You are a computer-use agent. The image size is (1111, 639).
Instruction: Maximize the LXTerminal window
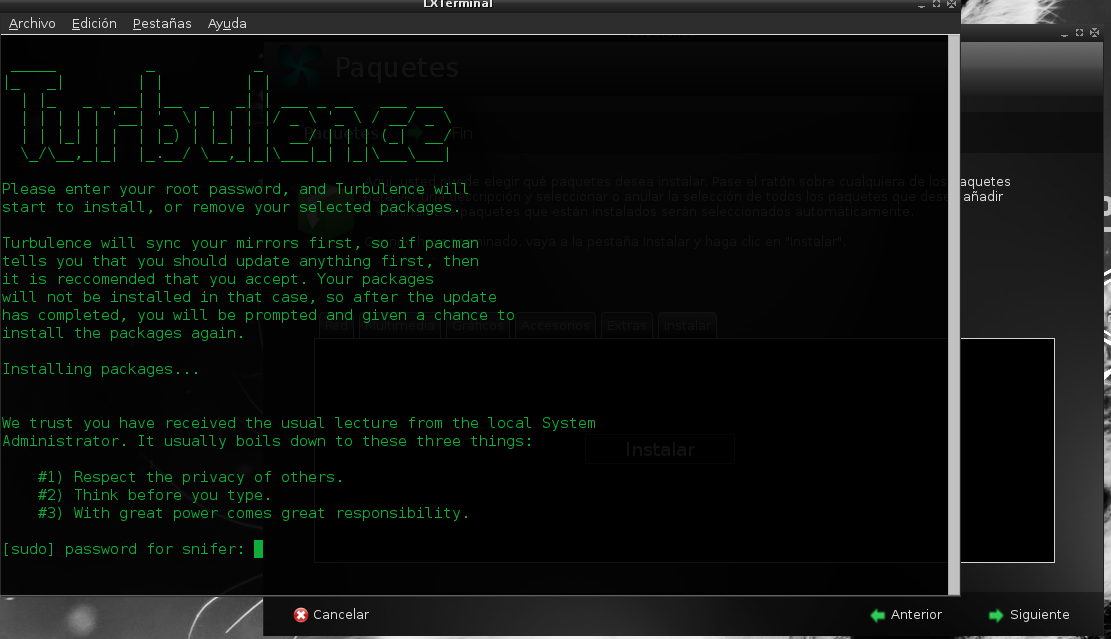point(936,4)
